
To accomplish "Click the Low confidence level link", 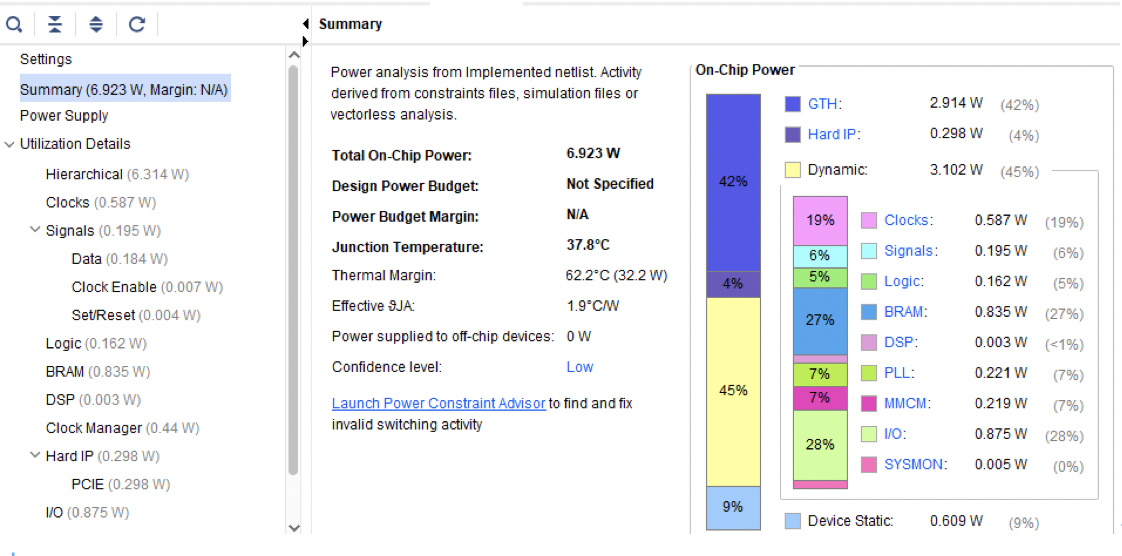I will [x=580, y=367].
